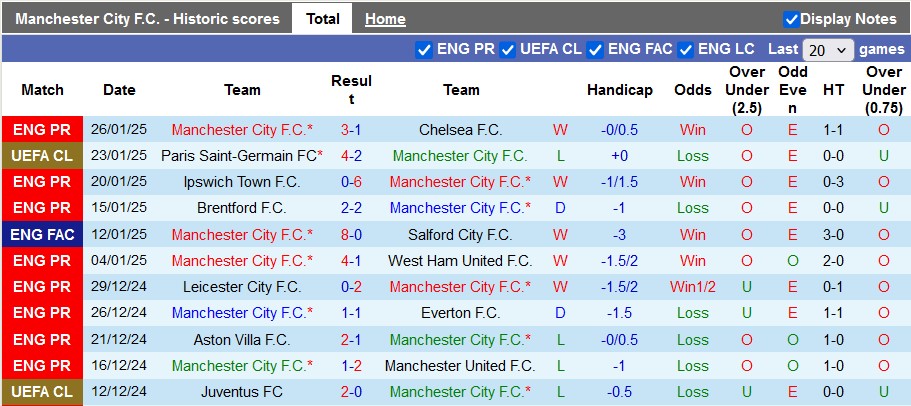Open the Manchester United F.C. link
Viewport: 911px width, 406px height.
coord(460,365)
